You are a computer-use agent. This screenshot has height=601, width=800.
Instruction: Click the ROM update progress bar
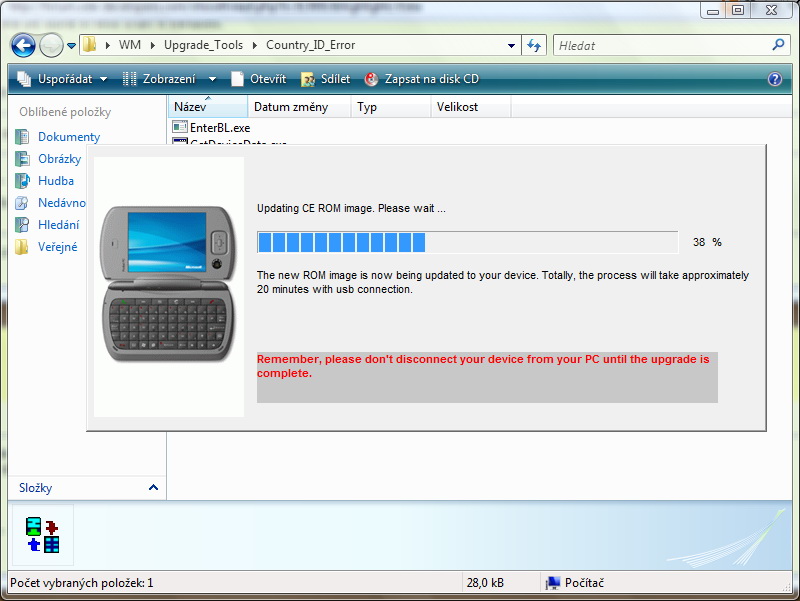click(467, 242)
